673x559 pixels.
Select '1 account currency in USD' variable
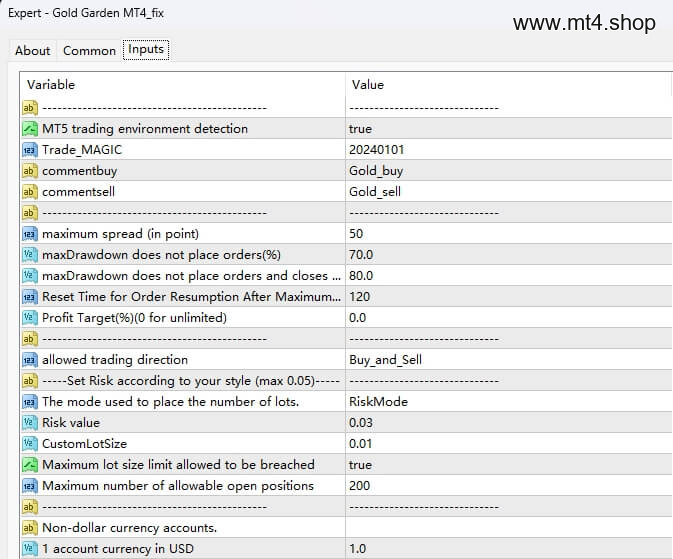118,549
